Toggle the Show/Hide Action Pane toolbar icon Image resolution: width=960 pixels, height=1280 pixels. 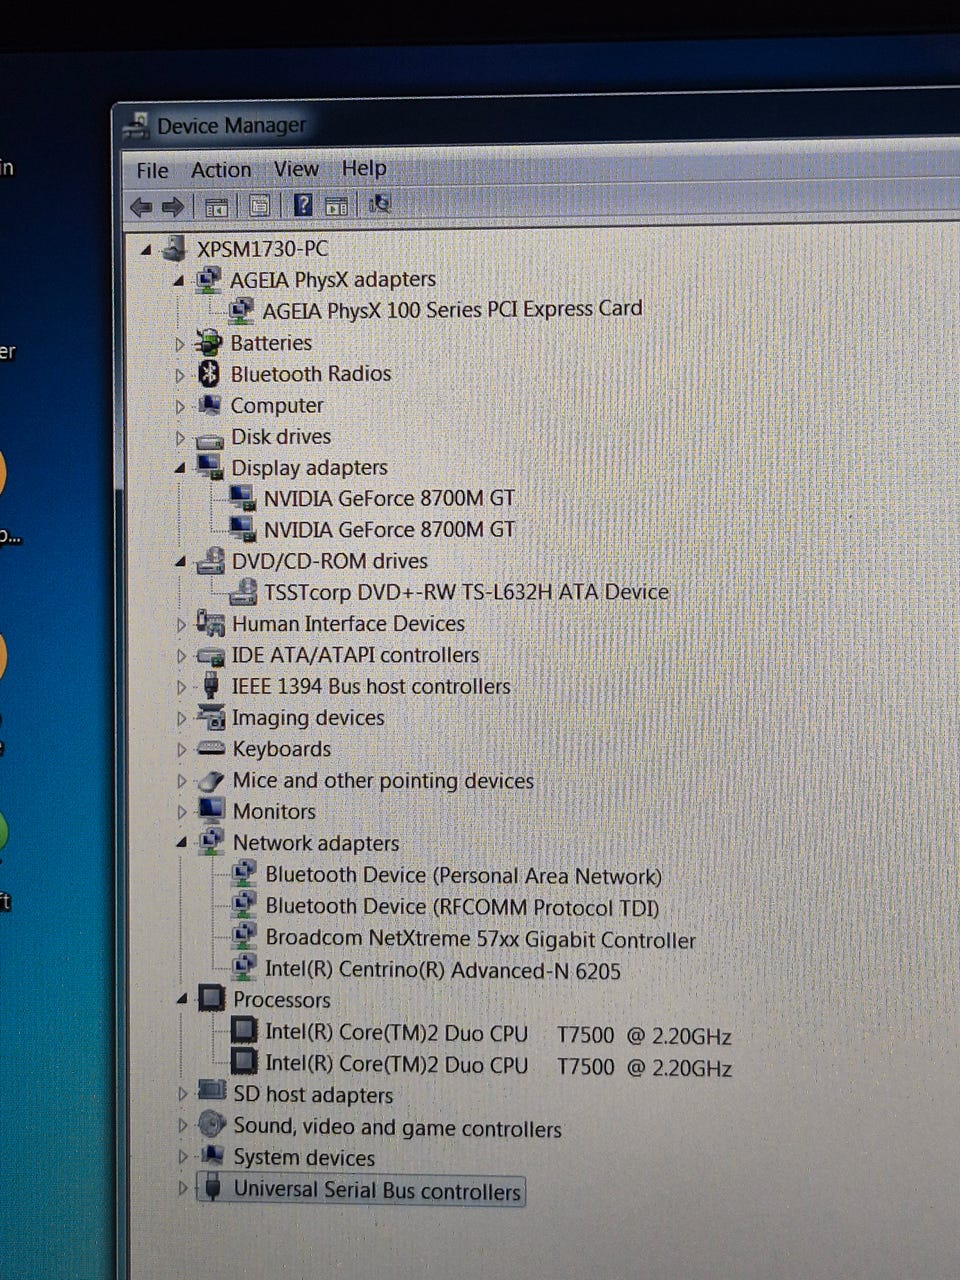tap(337, 206)
